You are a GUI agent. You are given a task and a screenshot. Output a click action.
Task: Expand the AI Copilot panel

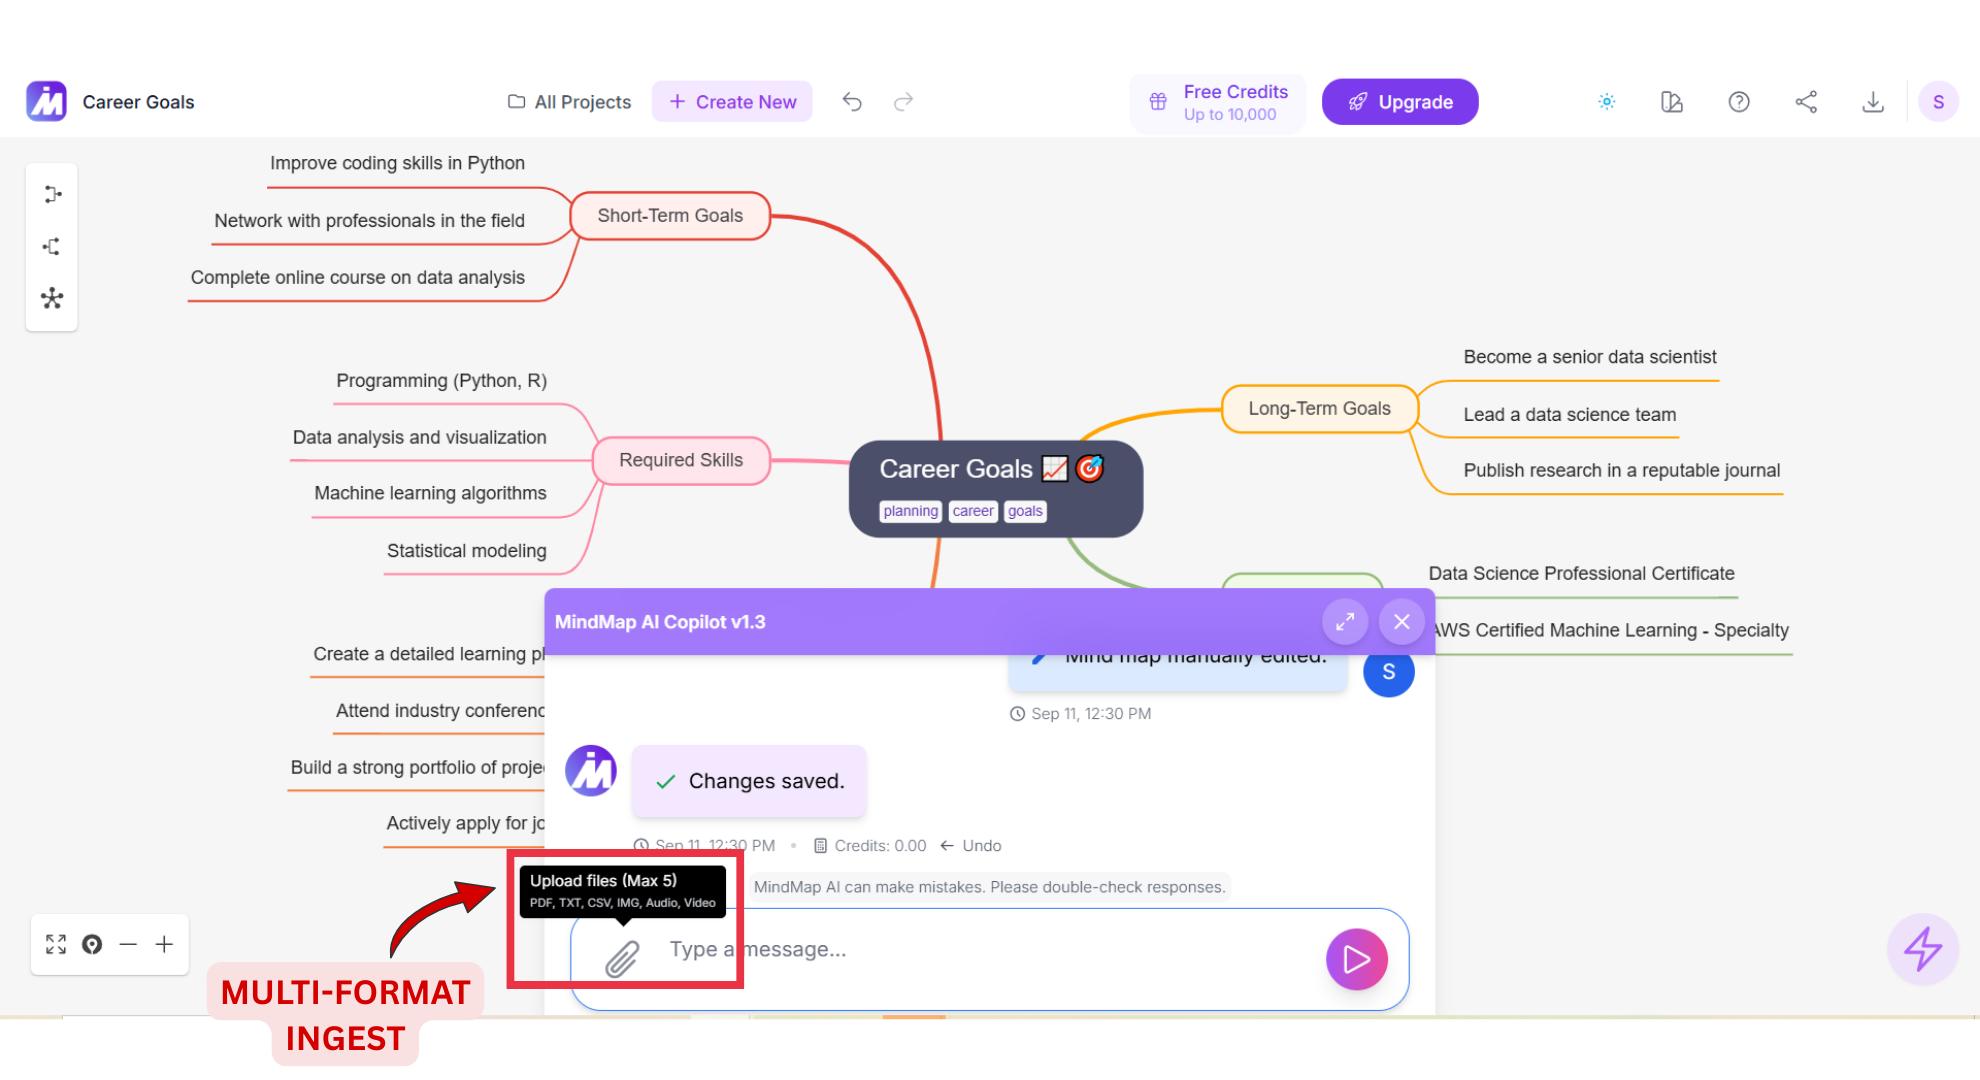click(x=1344, y=621)
